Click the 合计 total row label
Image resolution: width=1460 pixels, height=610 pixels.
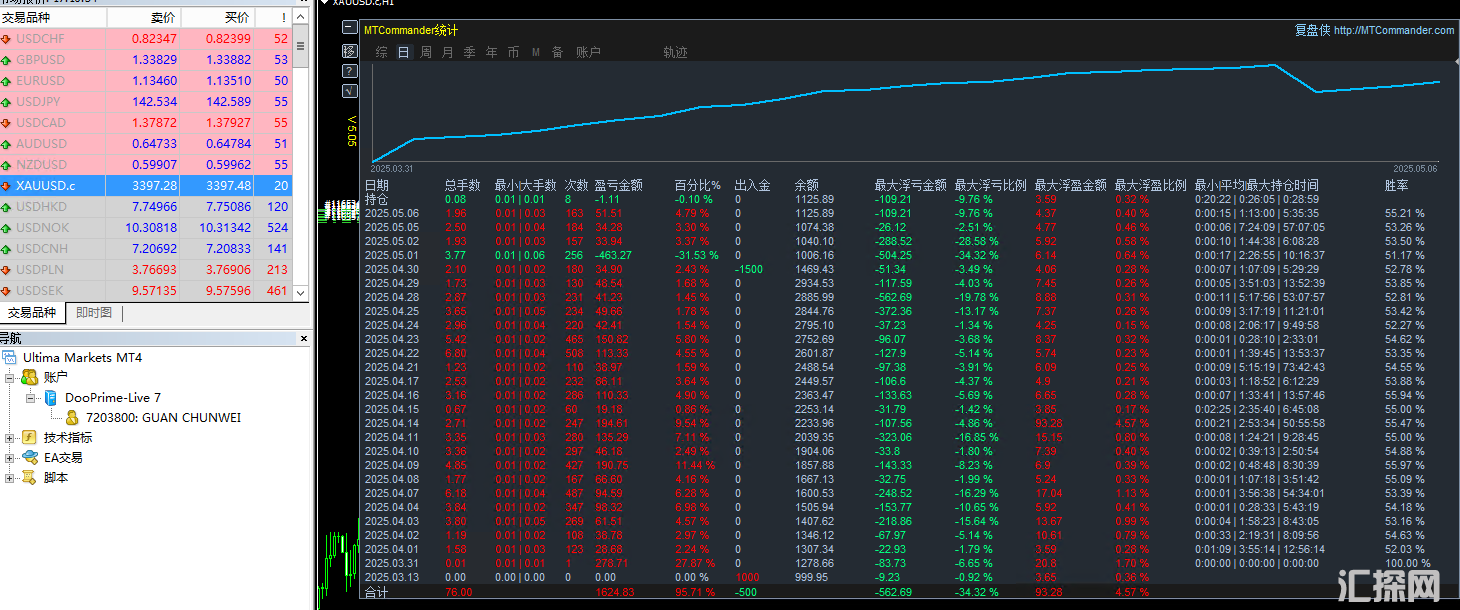(x=377, y=593)
